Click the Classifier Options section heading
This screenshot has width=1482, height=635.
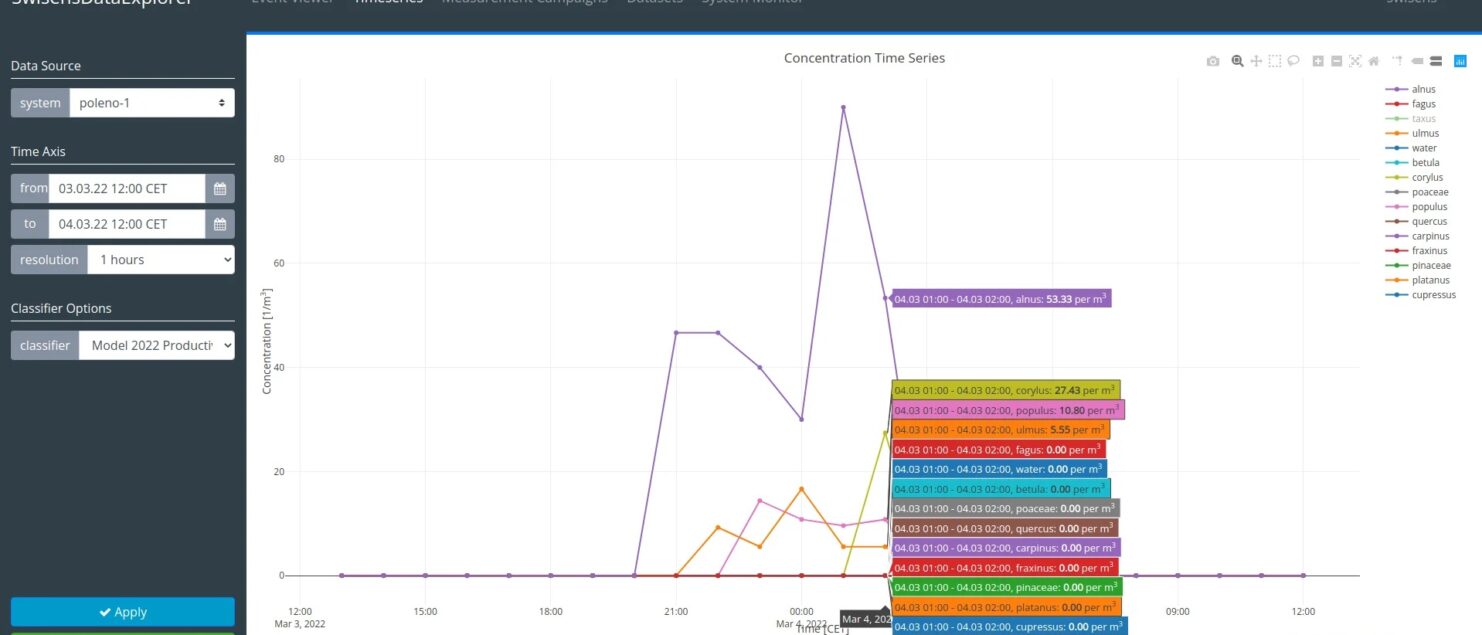point(61,309)
